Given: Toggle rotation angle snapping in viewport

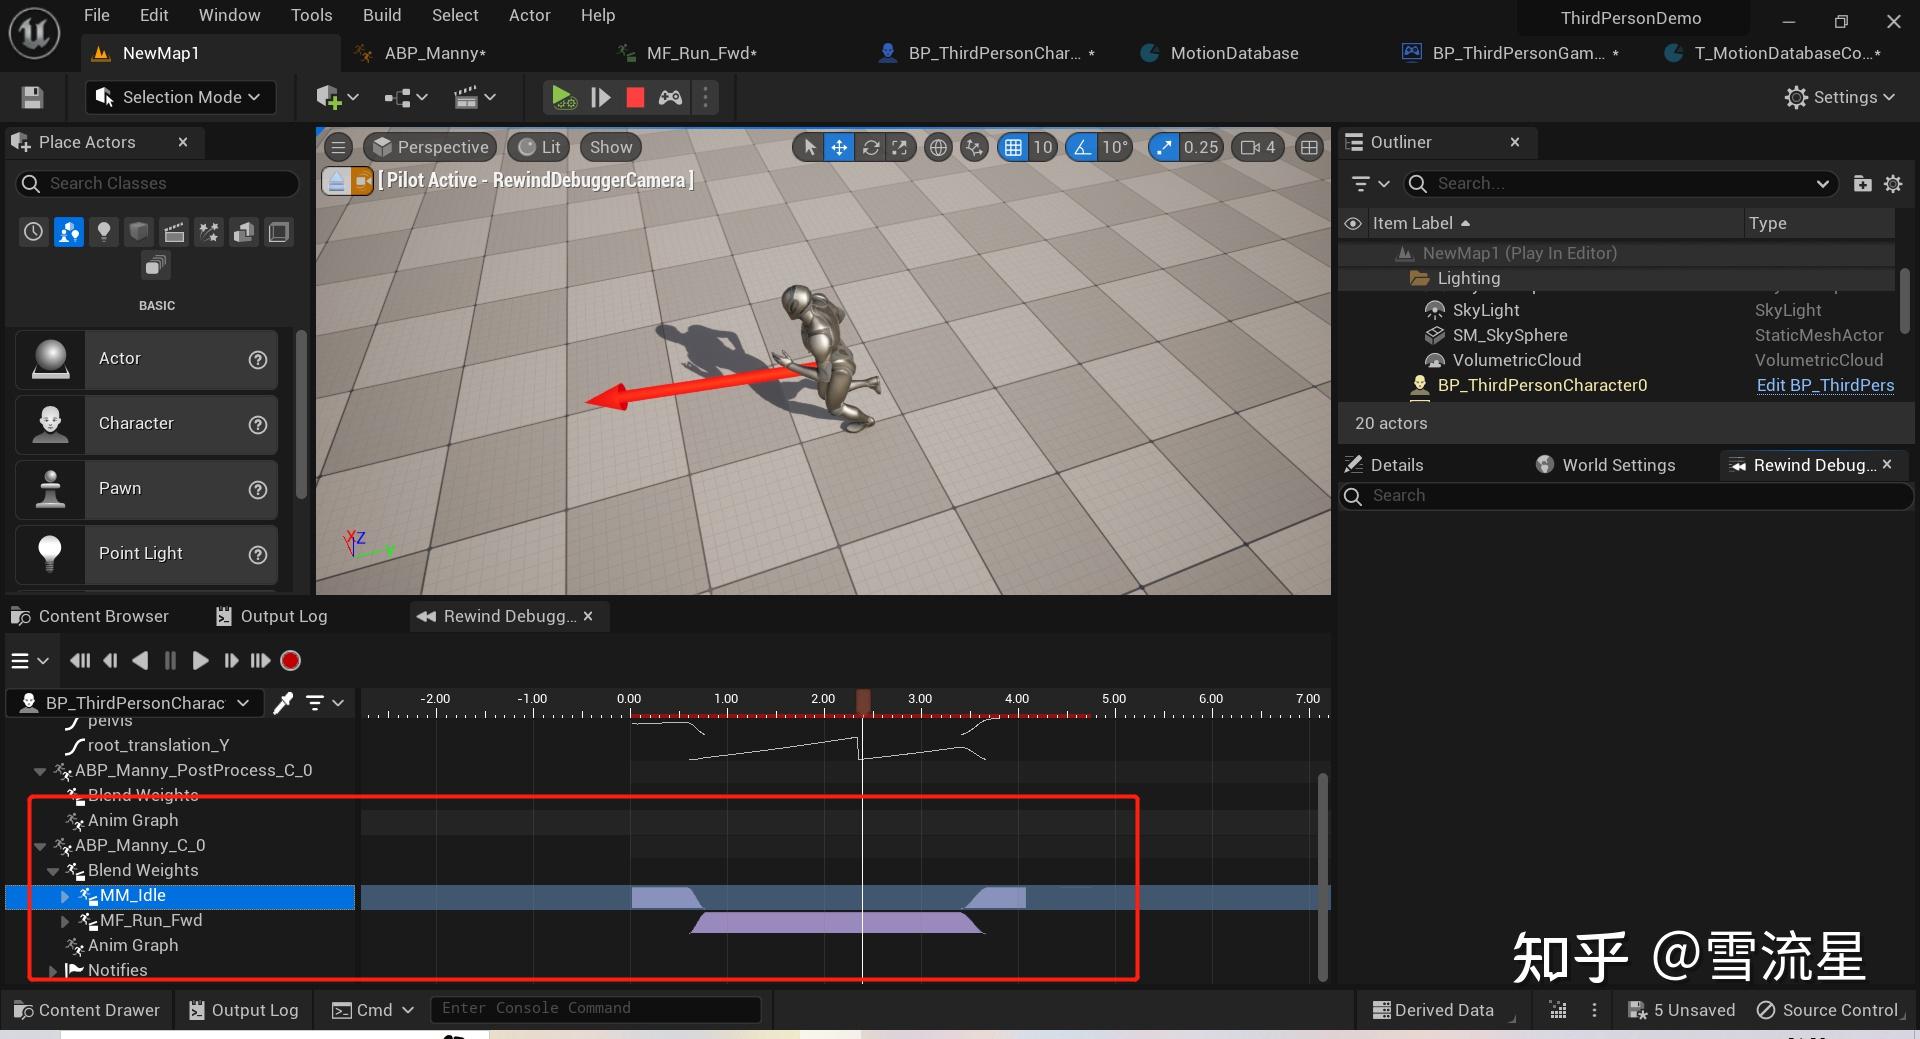Looking at the screenshot, I should pyautogui.click(x=1082, y=148).
